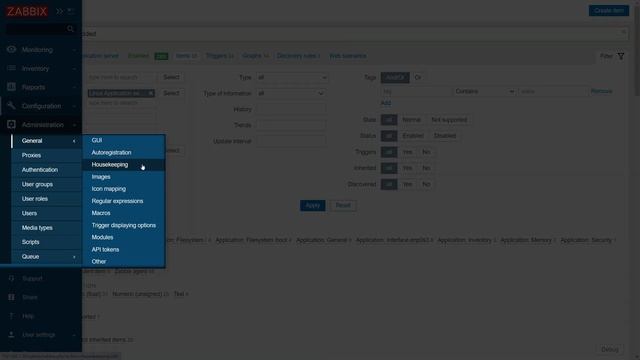This screenshot has height=360, width=640.
Task: Click the Zabbix logo
Action: 27,11
